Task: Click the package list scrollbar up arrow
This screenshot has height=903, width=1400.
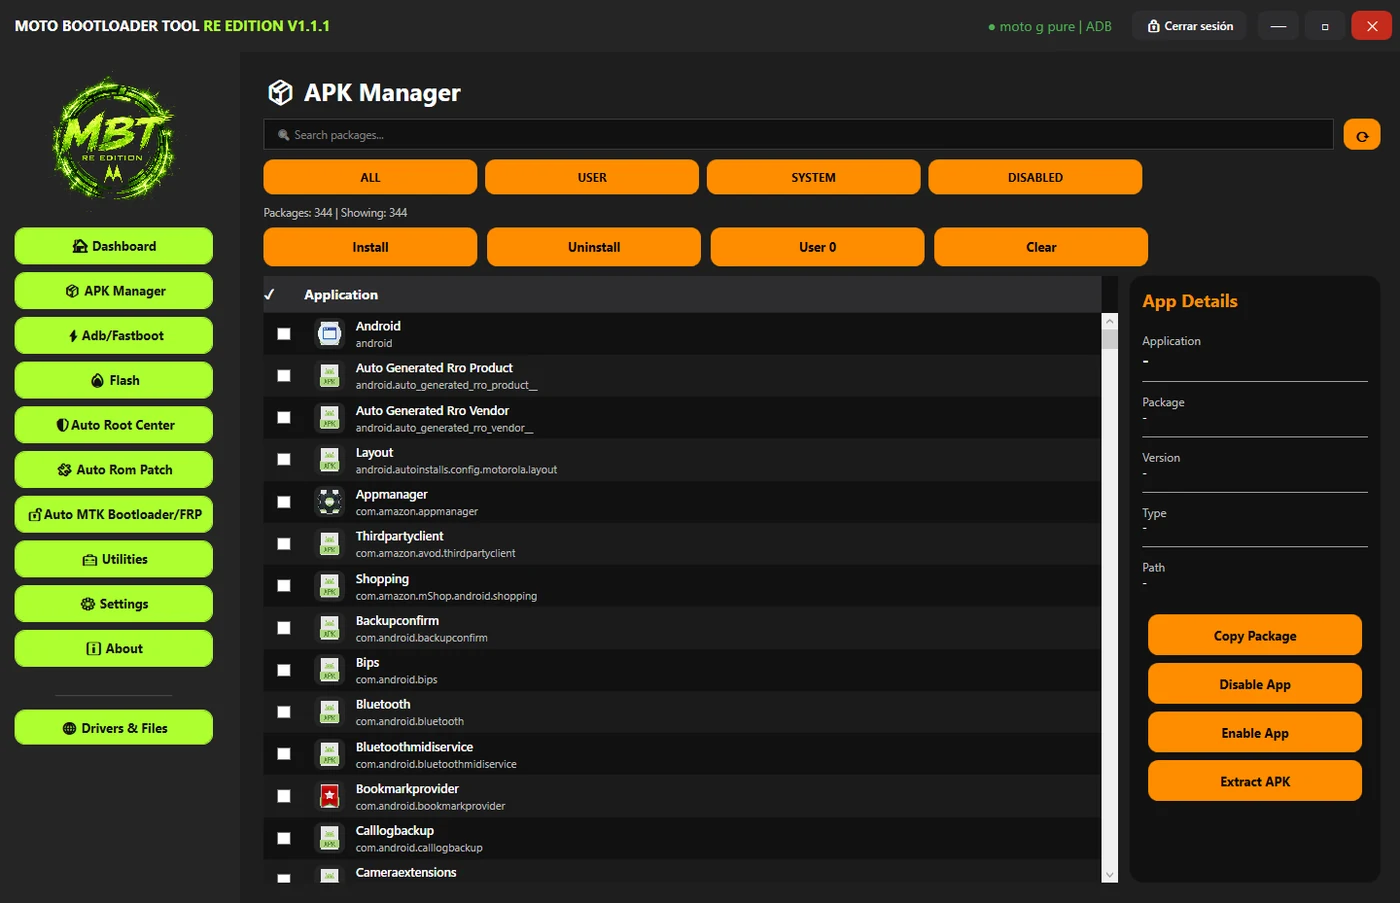Action: [1109, 321]
